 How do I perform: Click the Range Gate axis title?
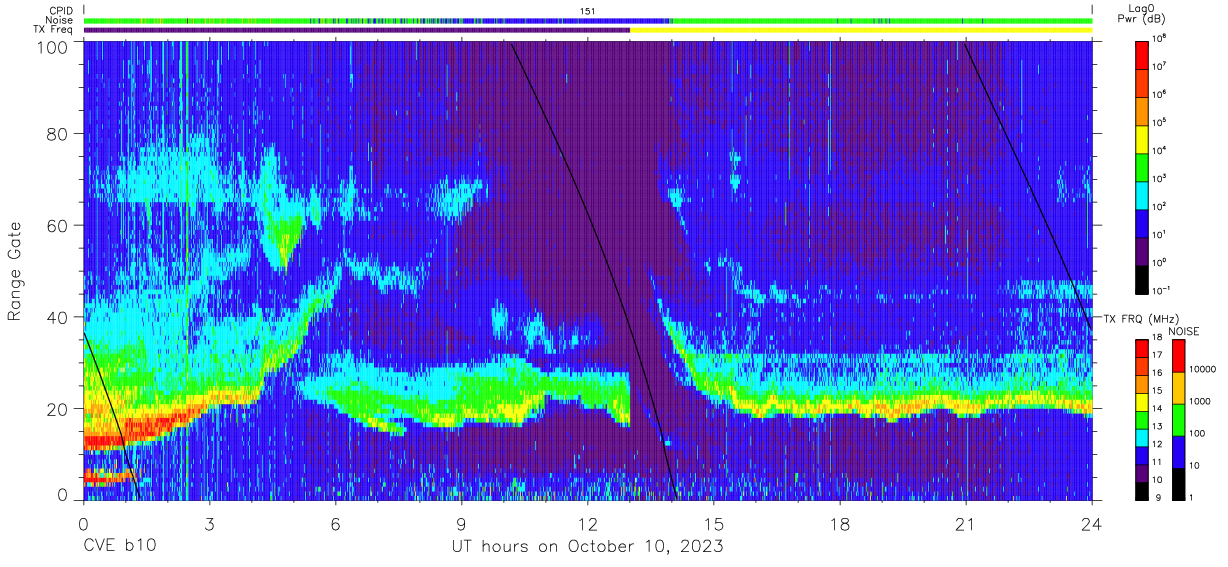tap(16, 270)
